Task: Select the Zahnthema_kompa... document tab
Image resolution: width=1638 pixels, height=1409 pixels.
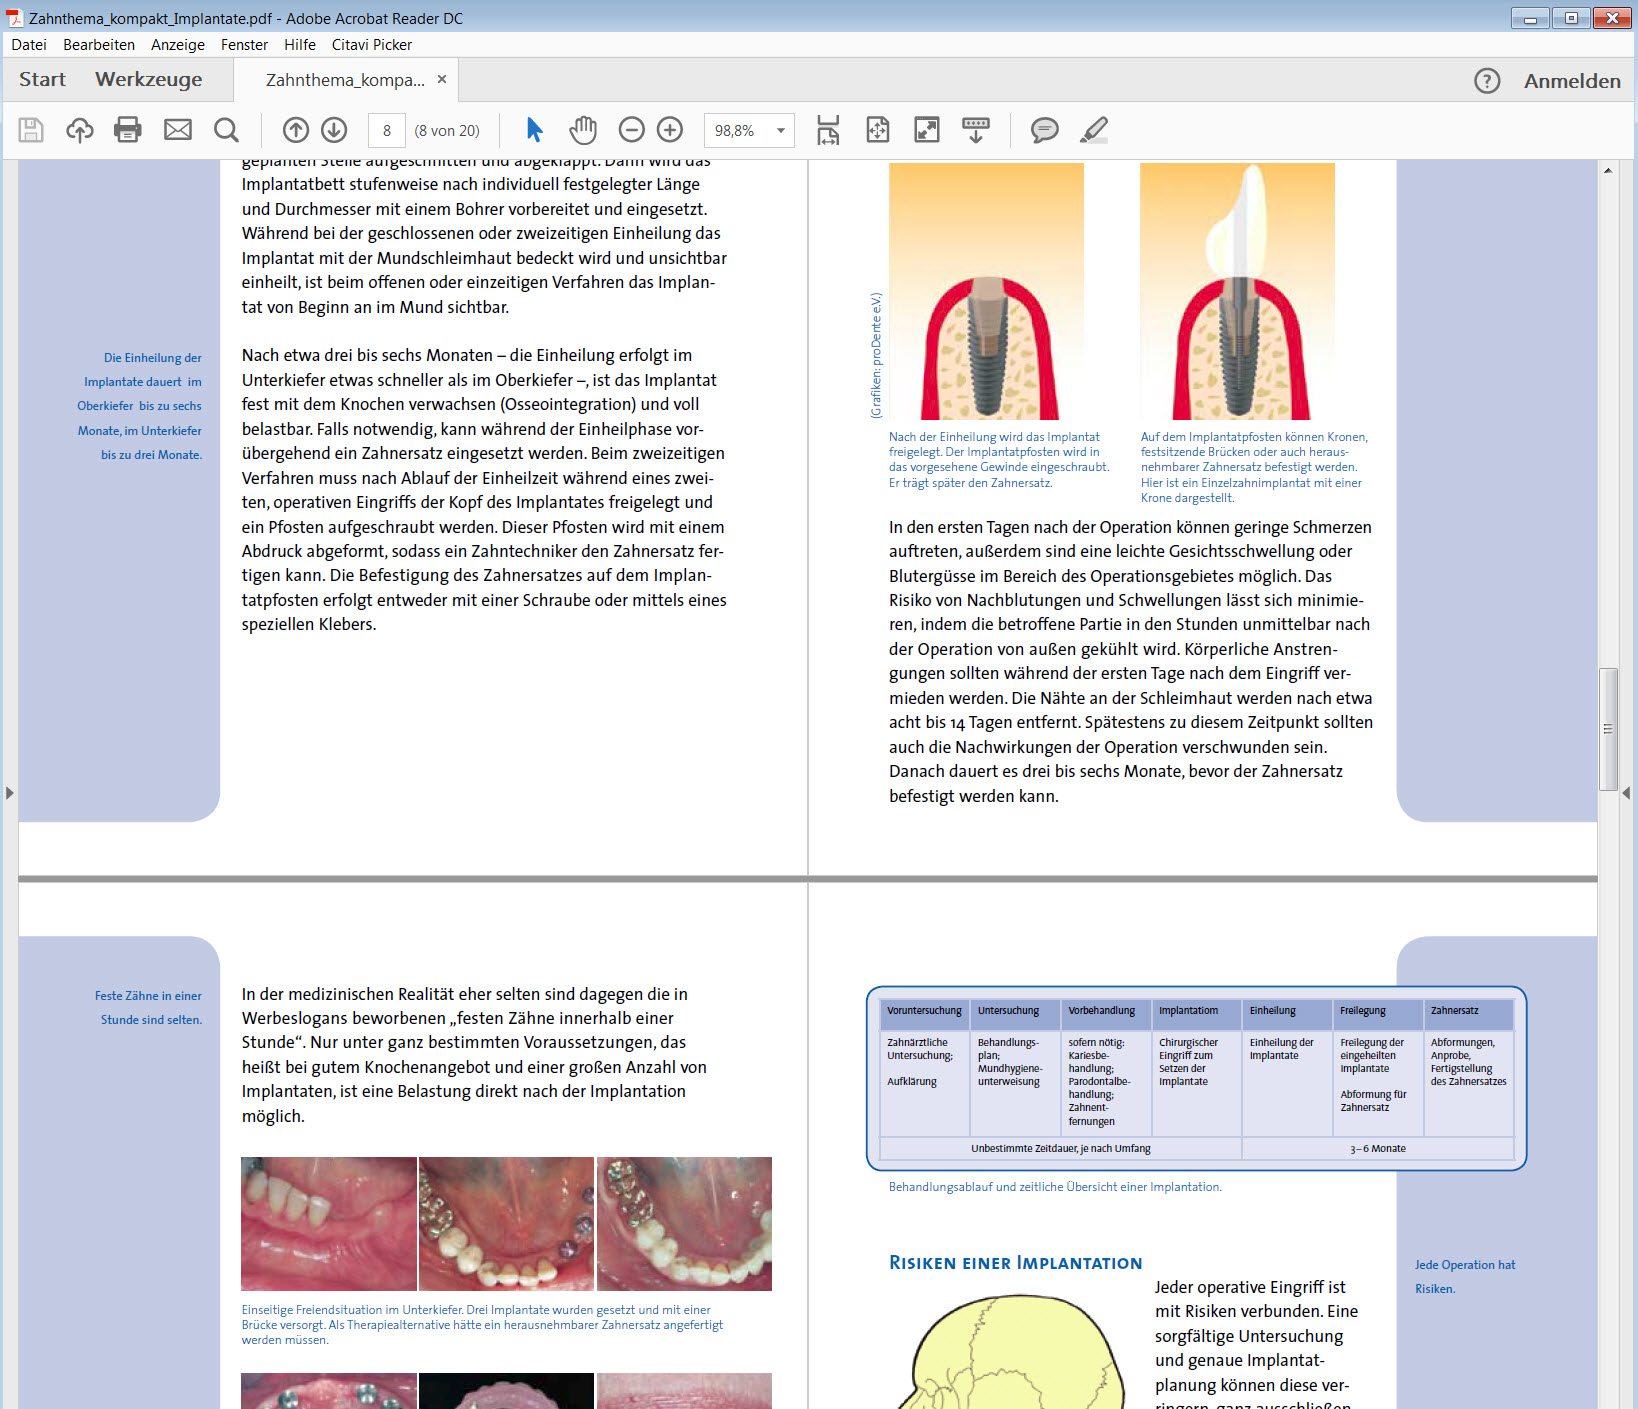Action: [x=345, y=80]
